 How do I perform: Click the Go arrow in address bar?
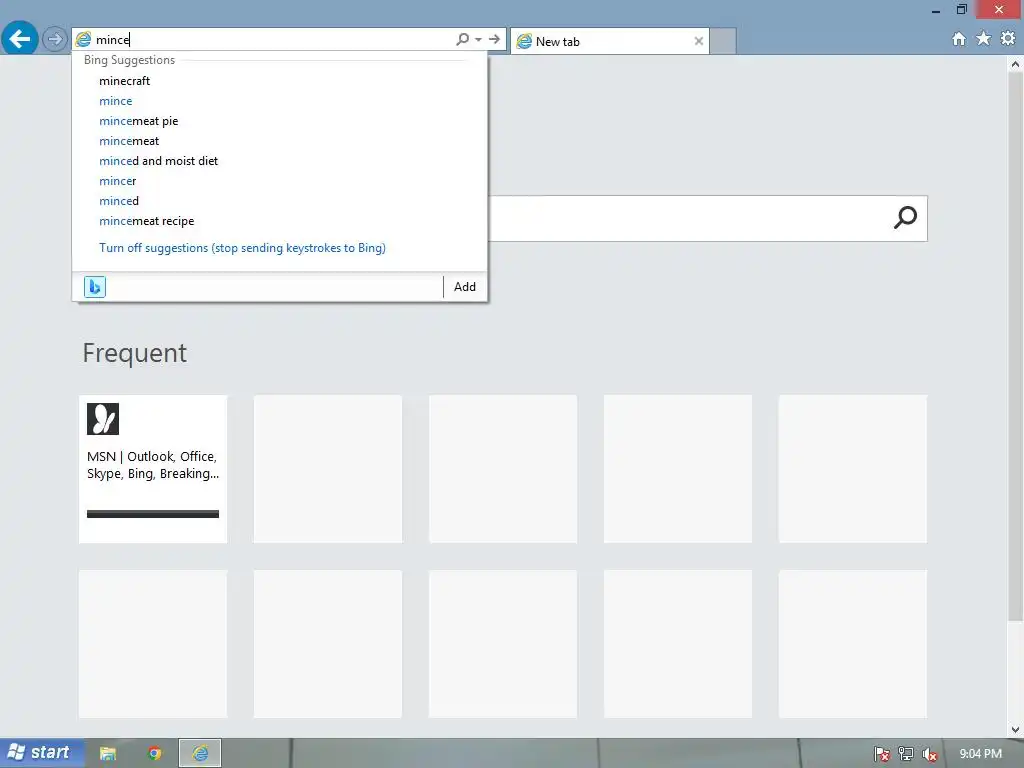(494, 39)
